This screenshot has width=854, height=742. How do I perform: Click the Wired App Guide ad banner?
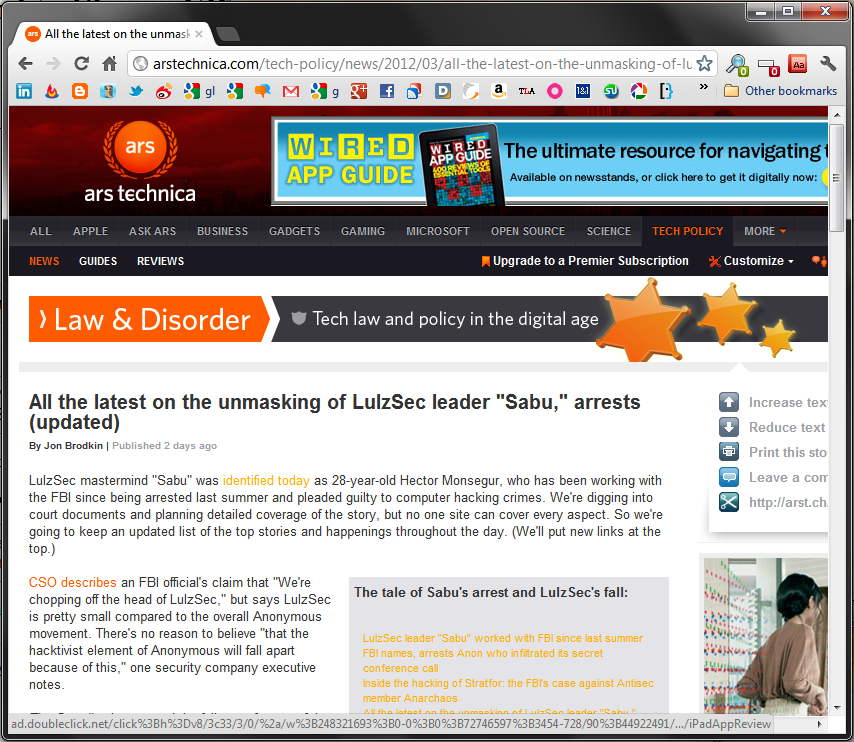point(550,162)
